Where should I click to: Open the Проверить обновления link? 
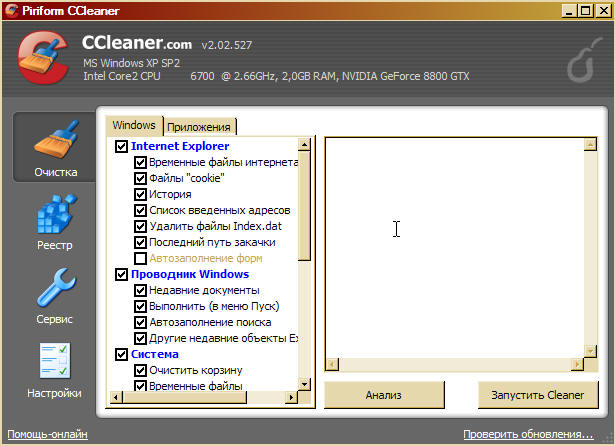tap(528, 434)
